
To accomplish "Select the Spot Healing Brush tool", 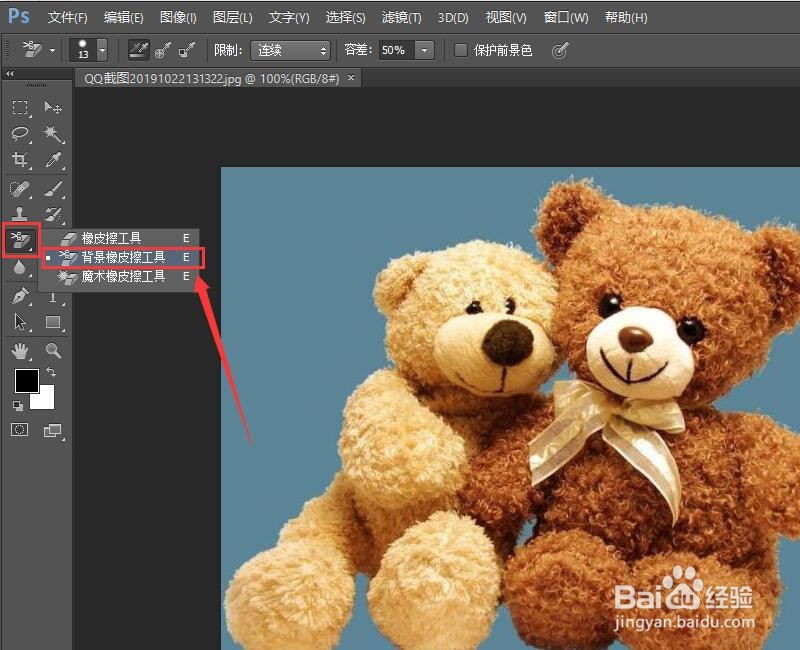I will pos(20,189).
